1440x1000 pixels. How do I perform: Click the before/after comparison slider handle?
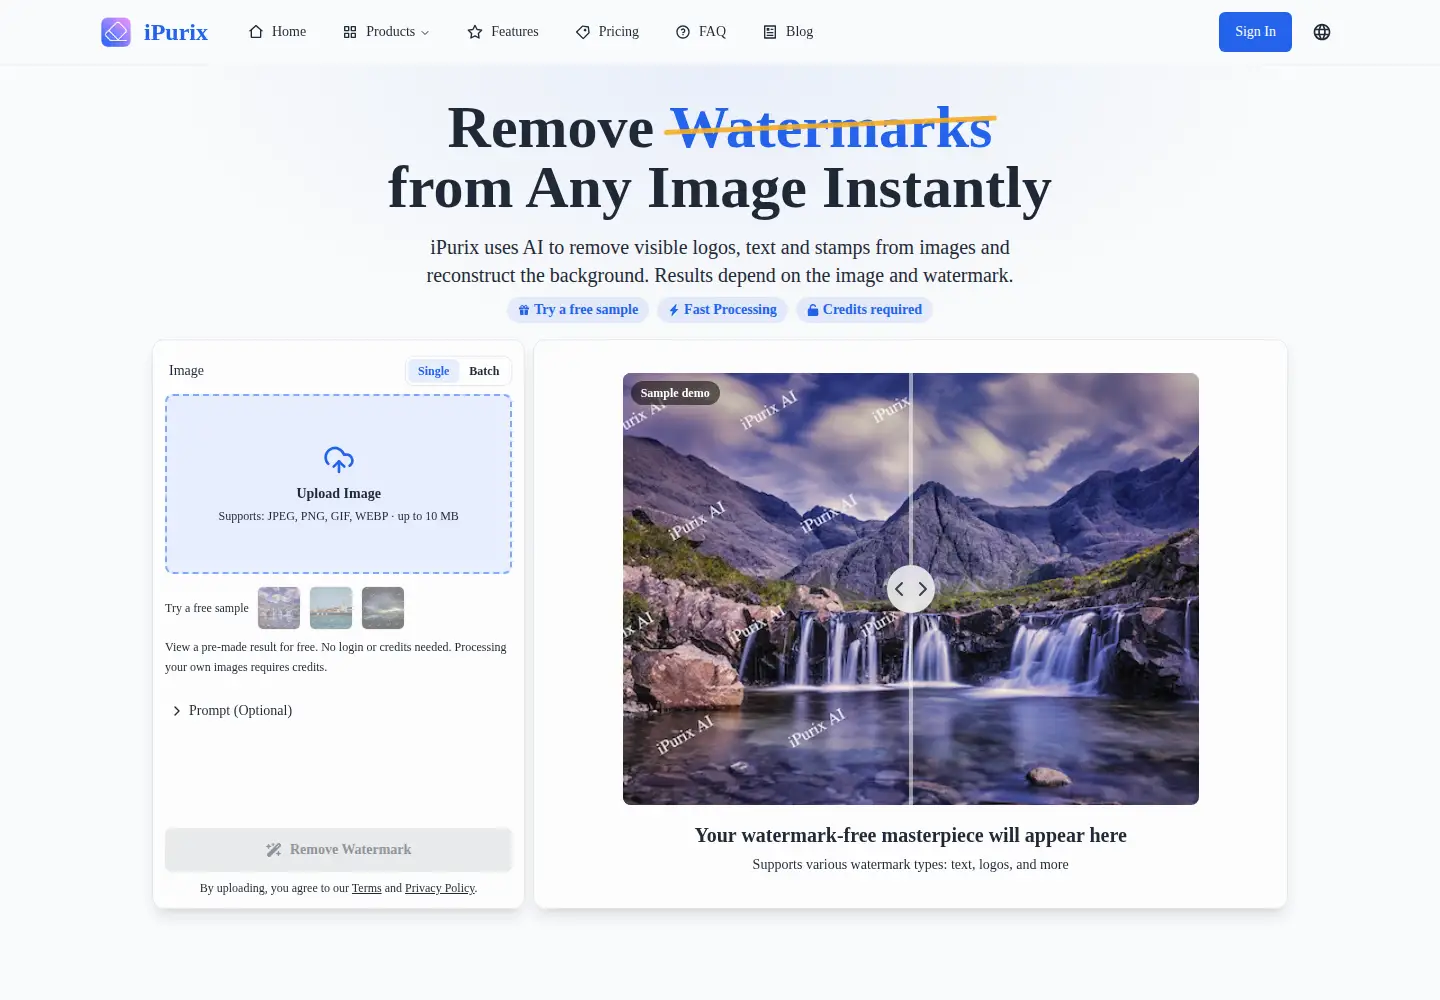tap(911, 589)
